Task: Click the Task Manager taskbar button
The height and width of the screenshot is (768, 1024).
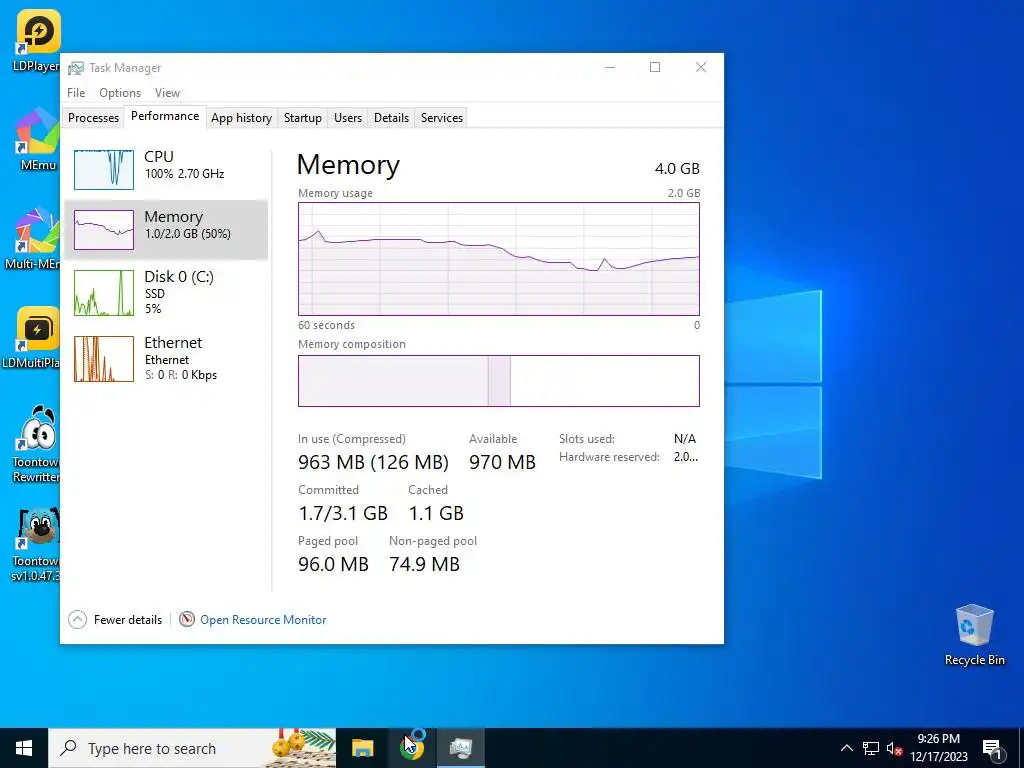Action: (461, 748)
